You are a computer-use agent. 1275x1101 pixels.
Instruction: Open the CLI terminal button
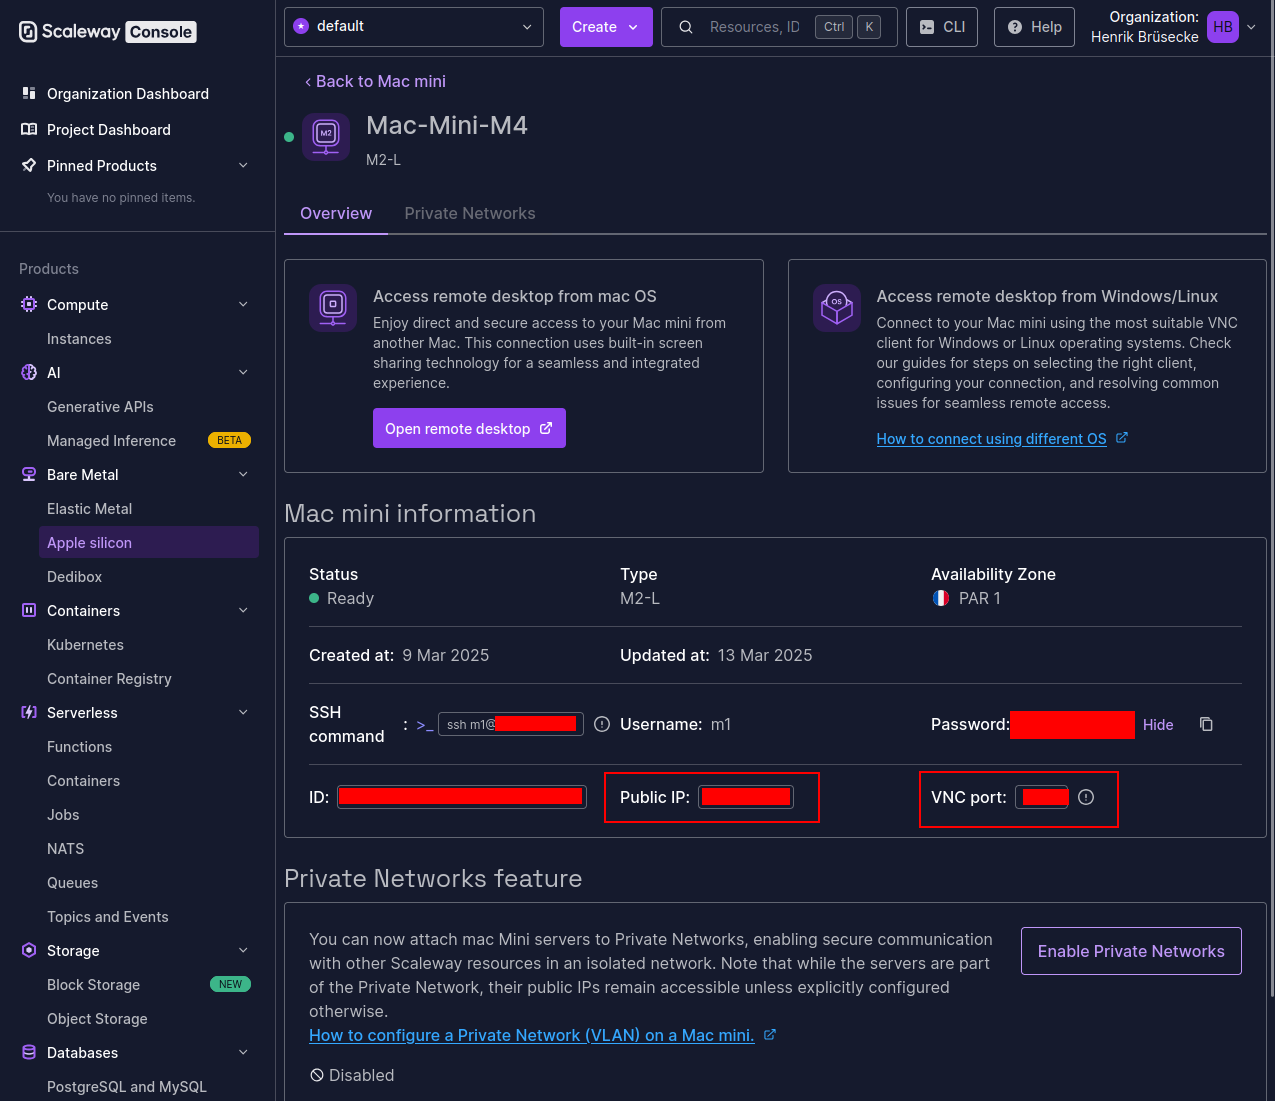[941, 27]
